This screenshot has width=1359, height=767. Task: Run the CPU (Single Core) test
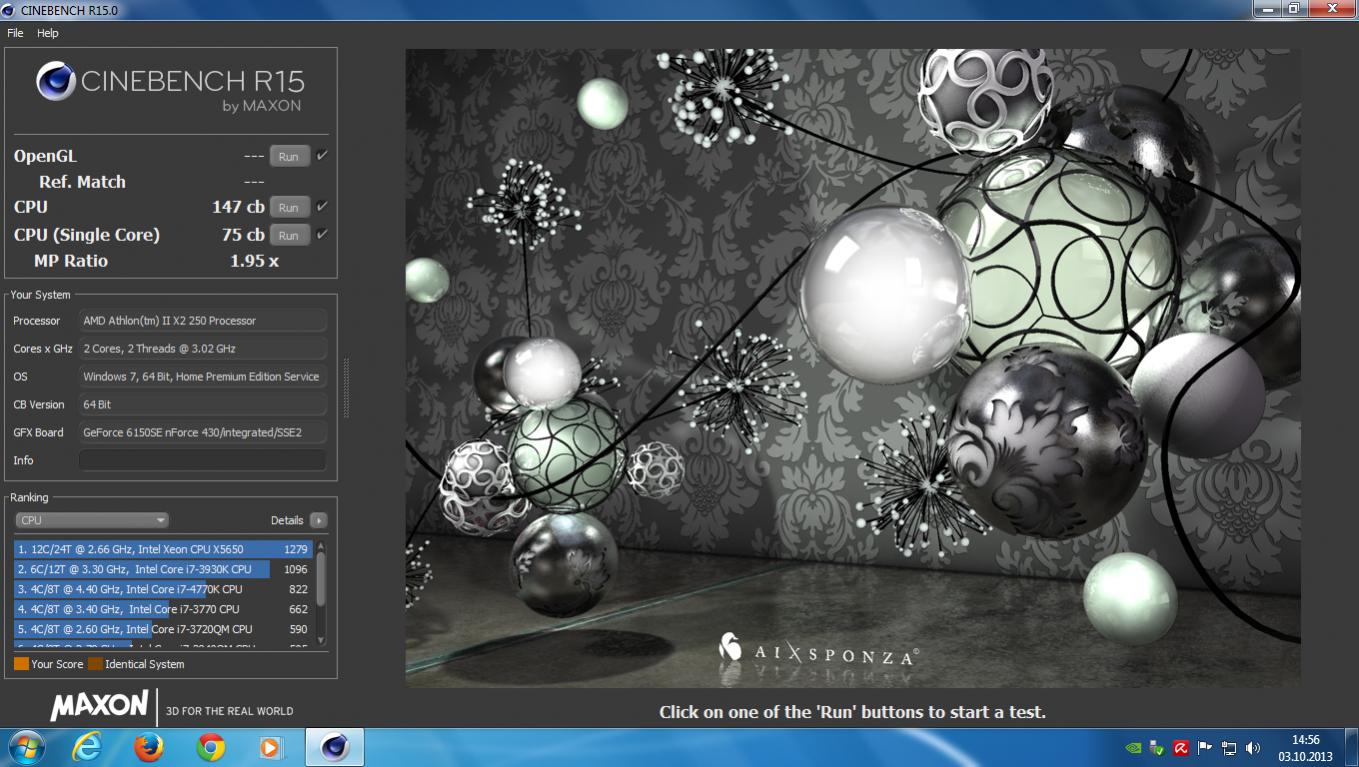tap(289, 235)
